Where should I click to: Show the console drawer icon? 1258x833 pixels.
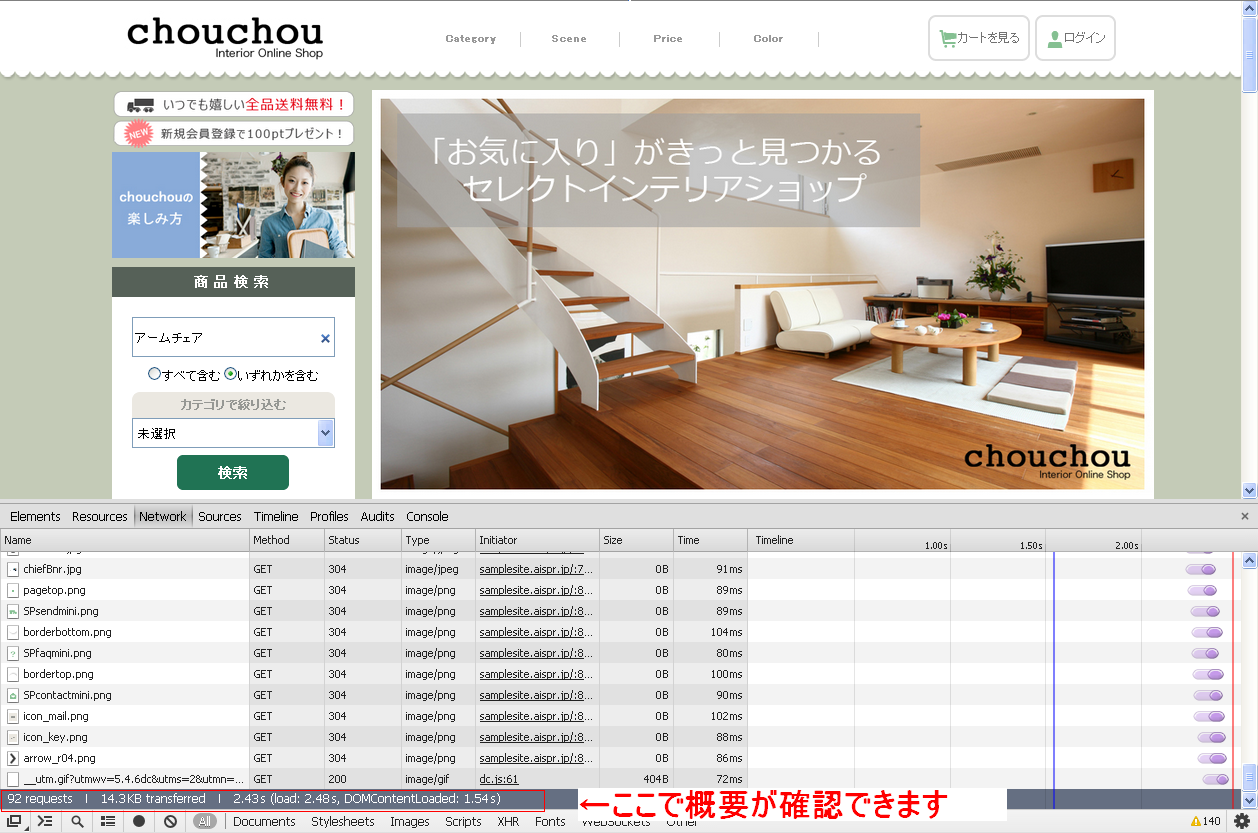(45, 821)
